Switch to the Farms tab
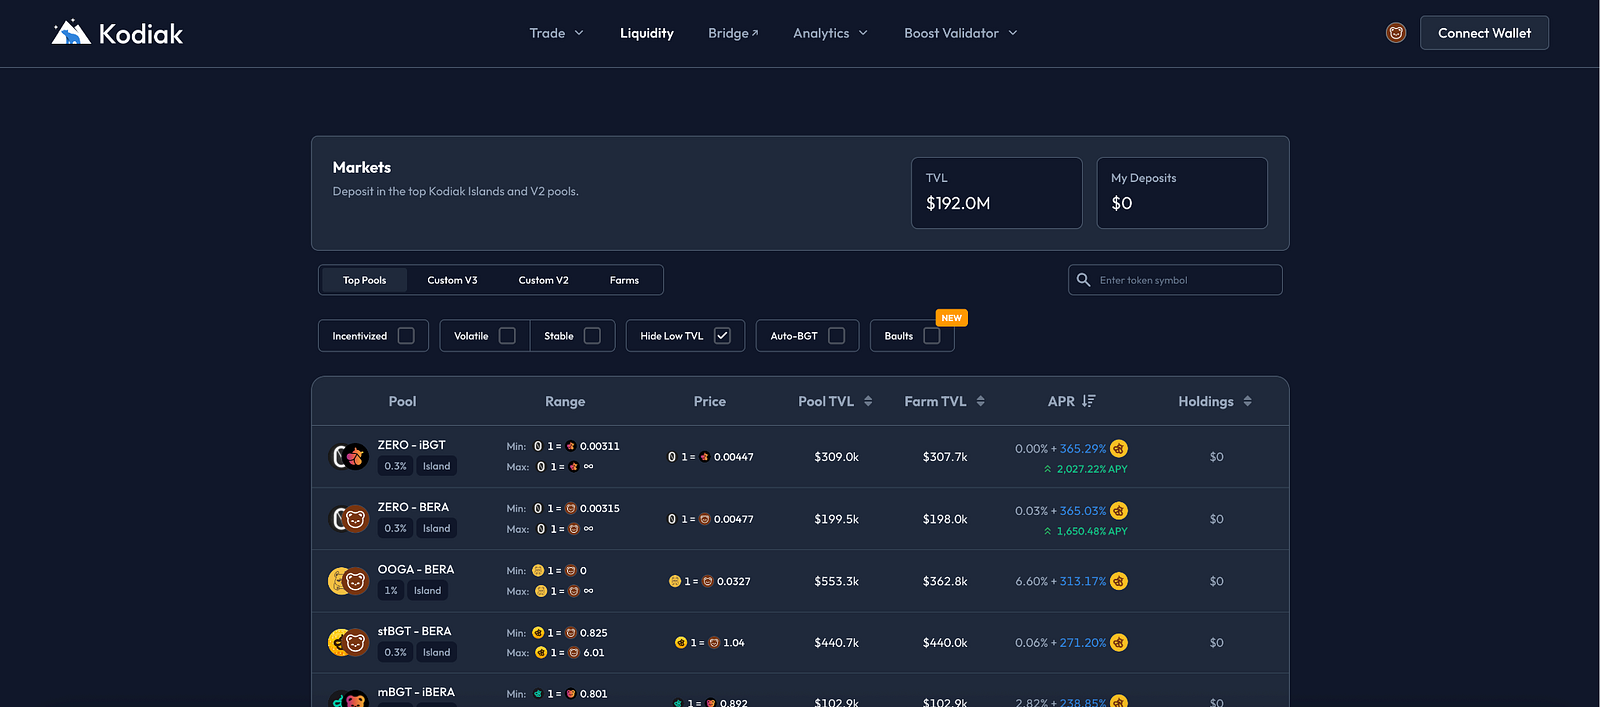The image size is (1600, 707). point(624,280)
